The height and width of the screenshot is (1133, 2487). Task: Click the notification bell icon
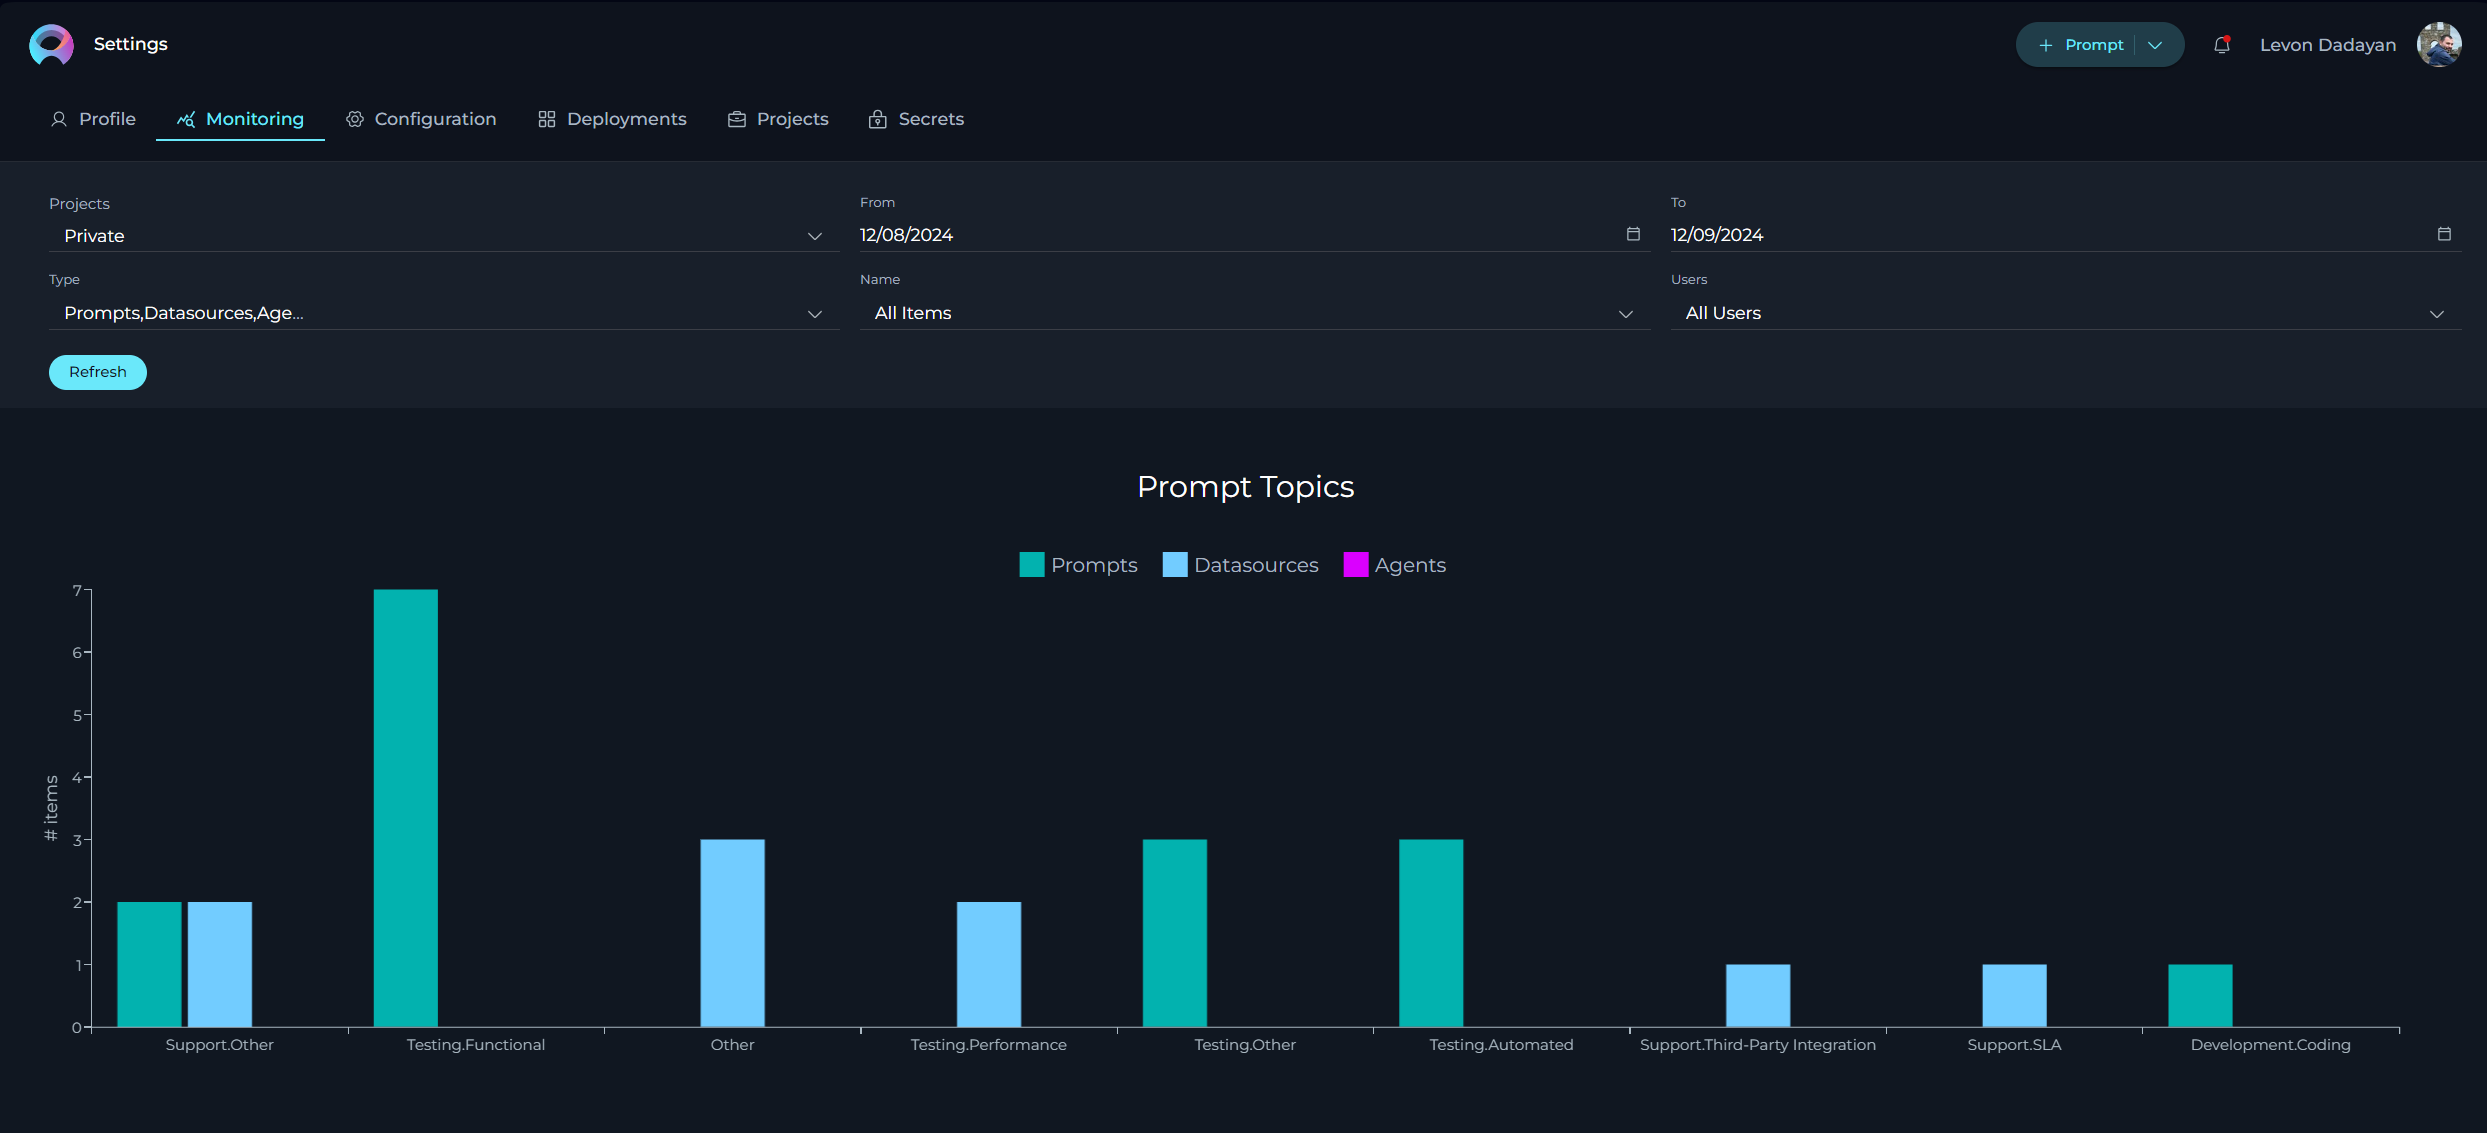[2222, 43]
